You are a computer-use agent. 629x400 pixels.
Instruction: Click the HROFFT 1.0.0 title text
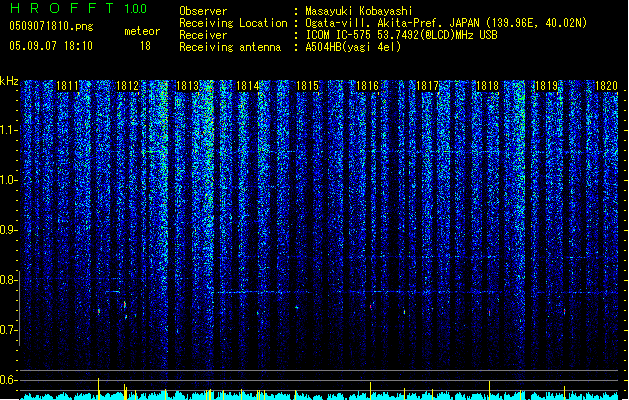coord(79,8)
